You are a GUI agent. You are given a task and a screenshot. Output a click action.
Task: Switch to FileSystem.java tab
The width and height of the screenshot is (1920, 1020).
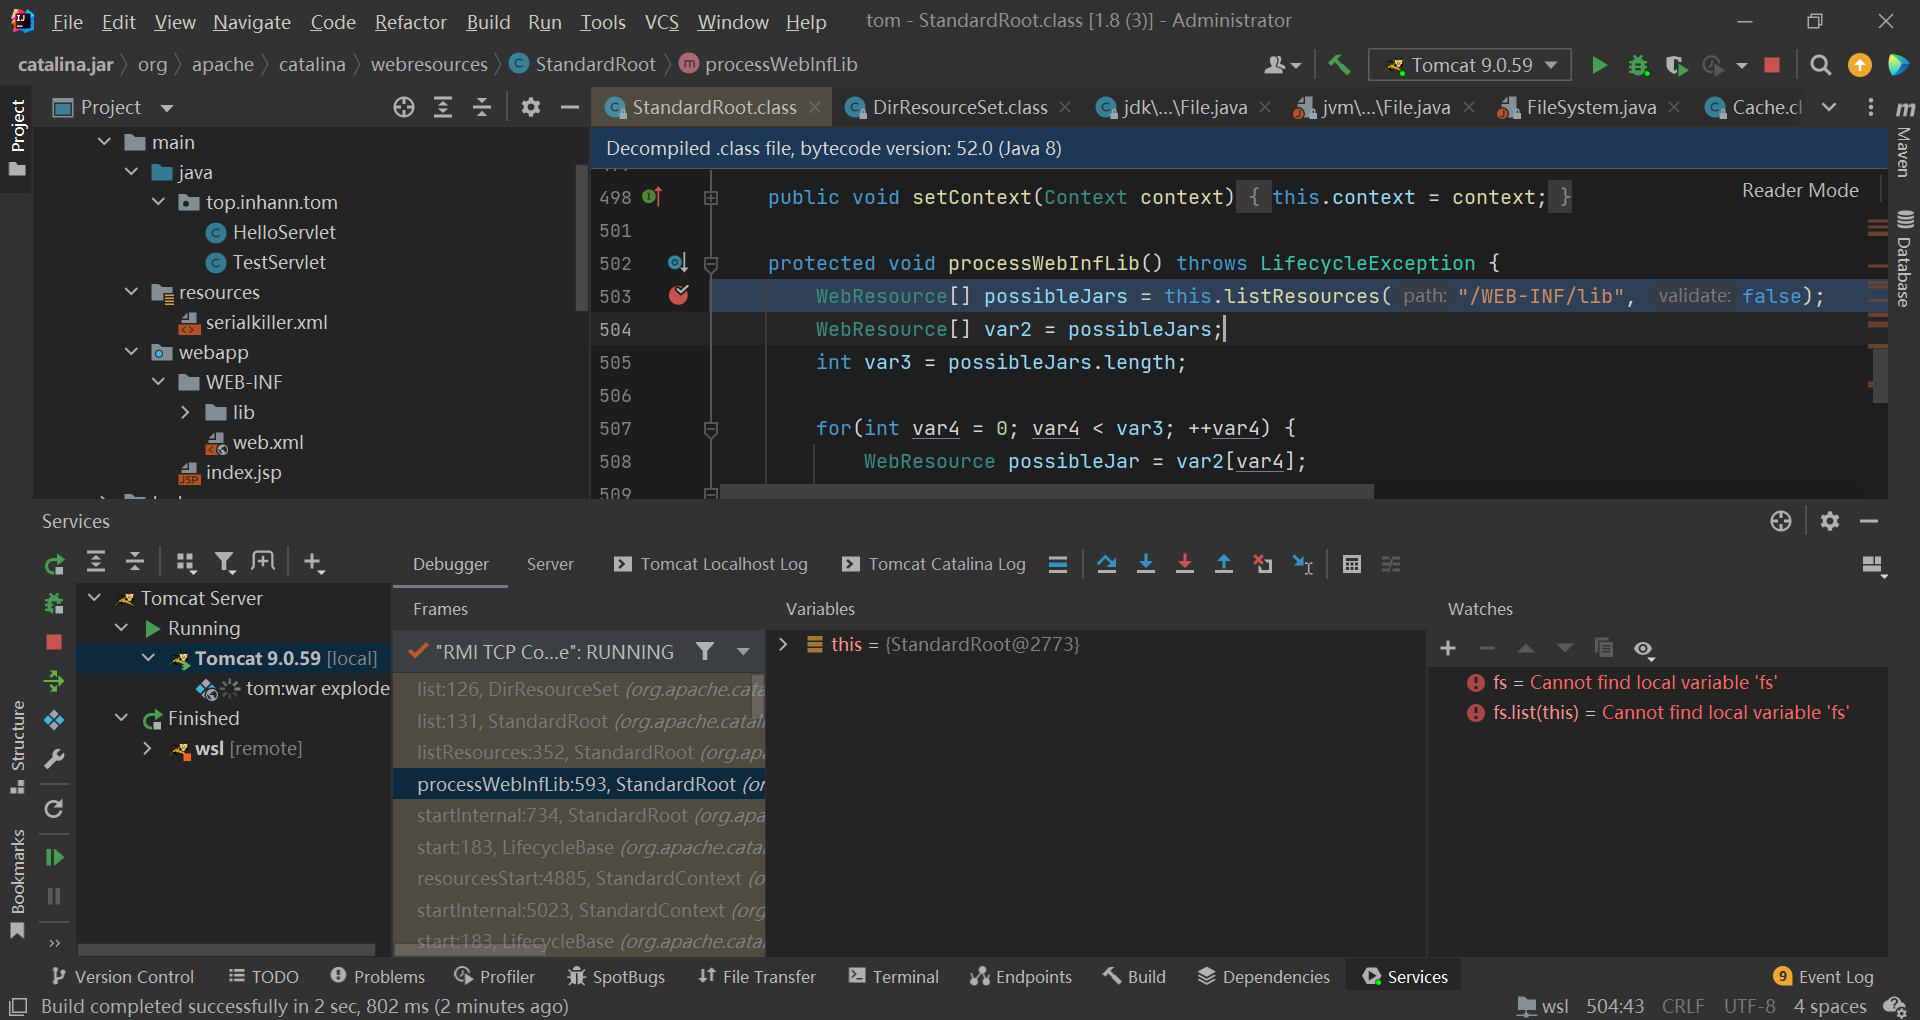pos(1590,107)
